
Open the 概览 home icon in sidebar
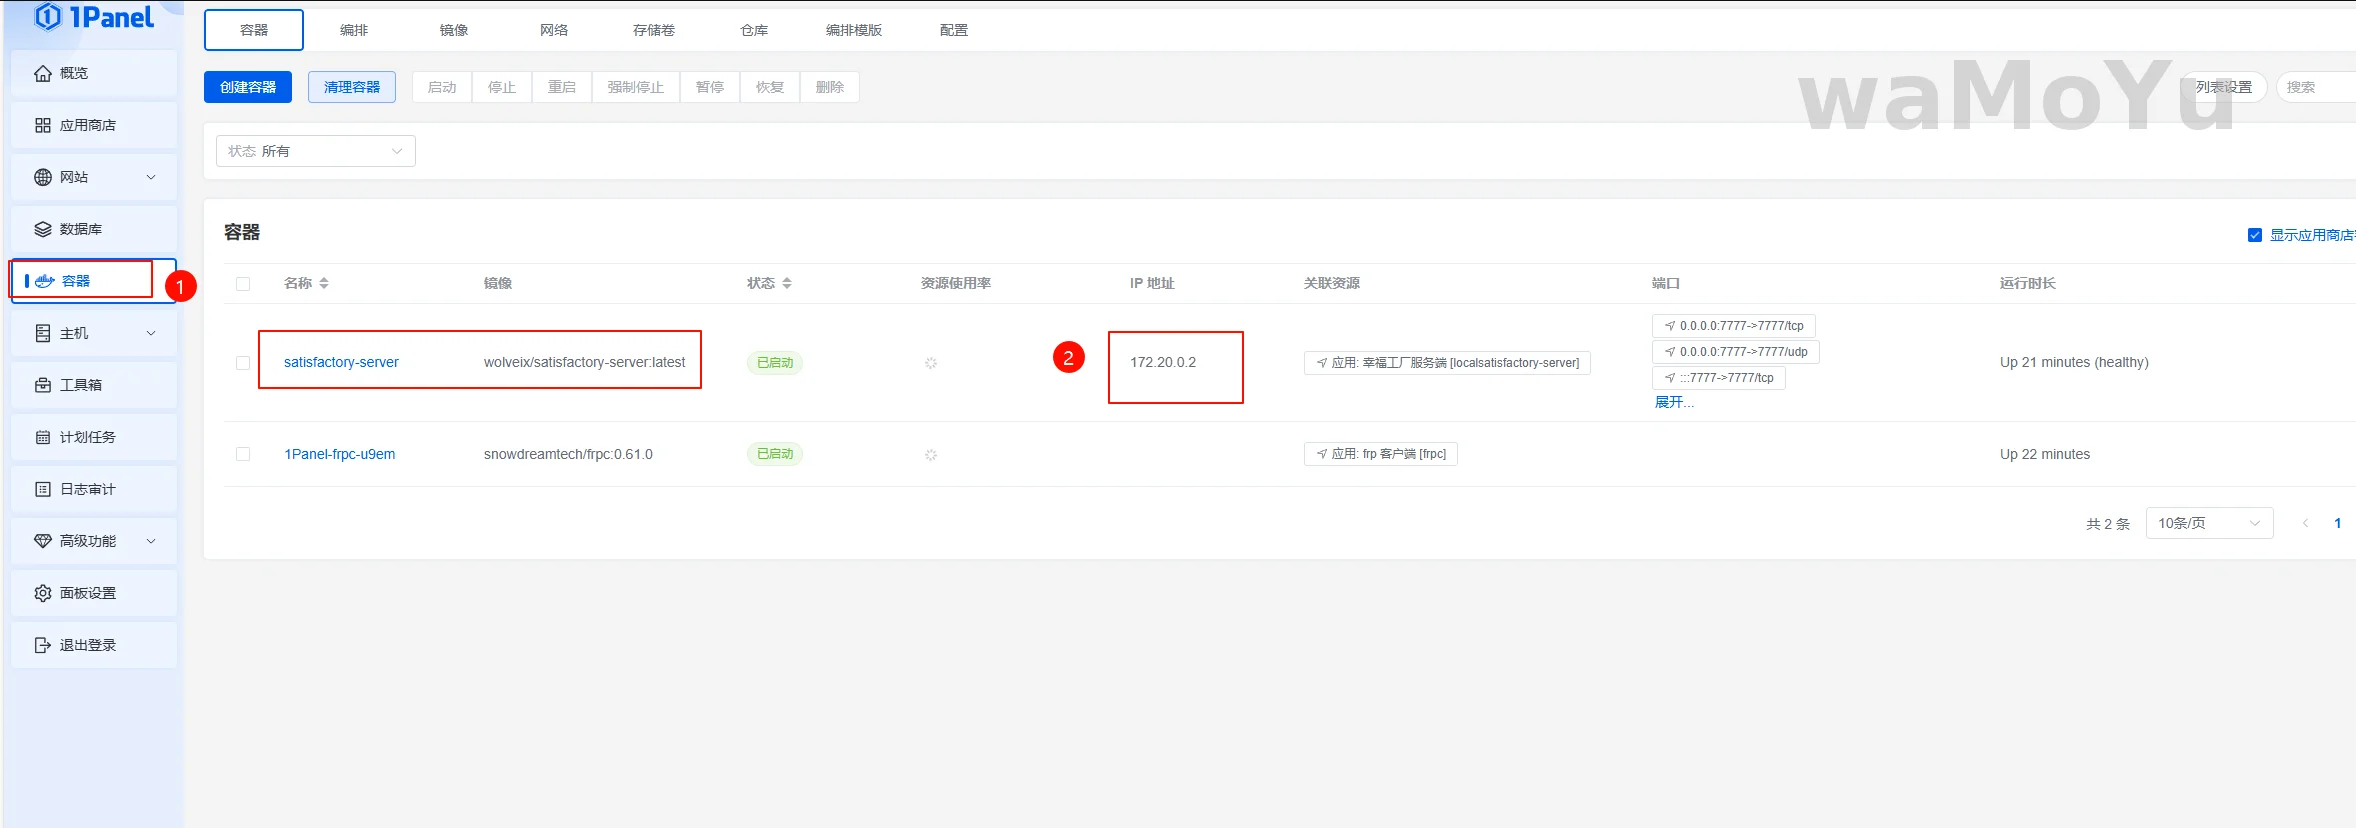click(x=43, y=73)
